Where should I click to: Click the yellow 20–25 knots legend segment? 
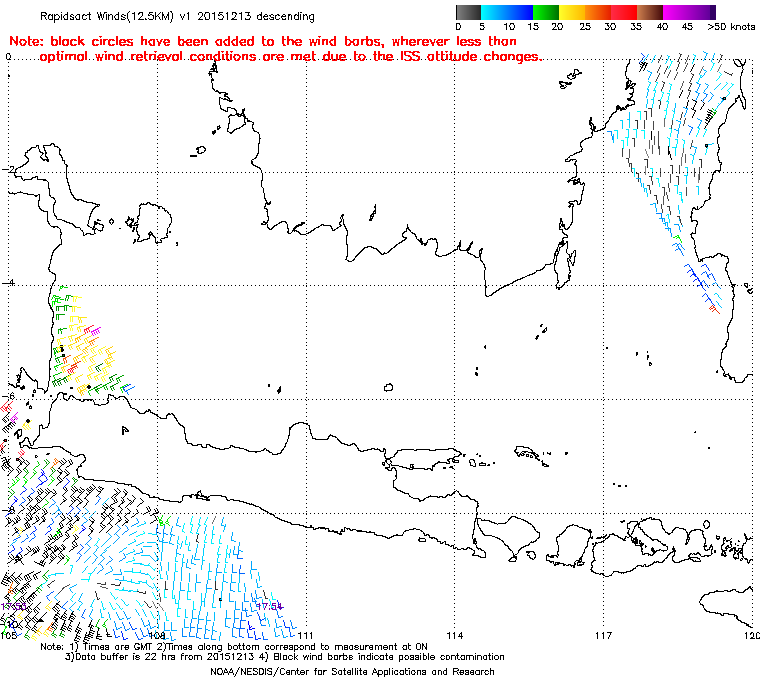coord(572,13)
